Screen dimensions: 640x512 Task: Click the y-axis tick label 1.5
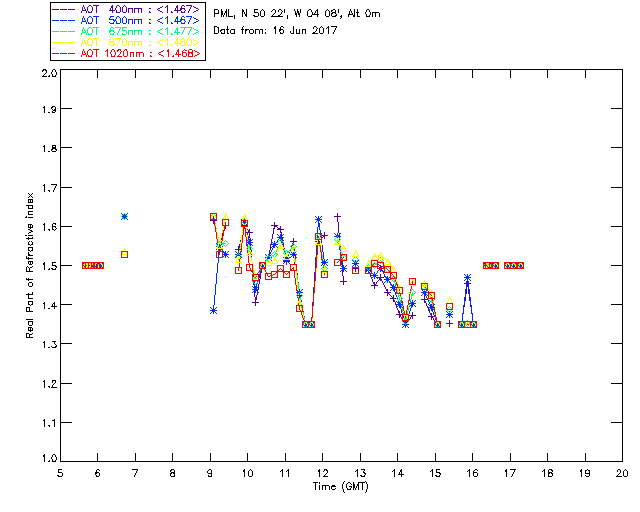click(49, 266)
